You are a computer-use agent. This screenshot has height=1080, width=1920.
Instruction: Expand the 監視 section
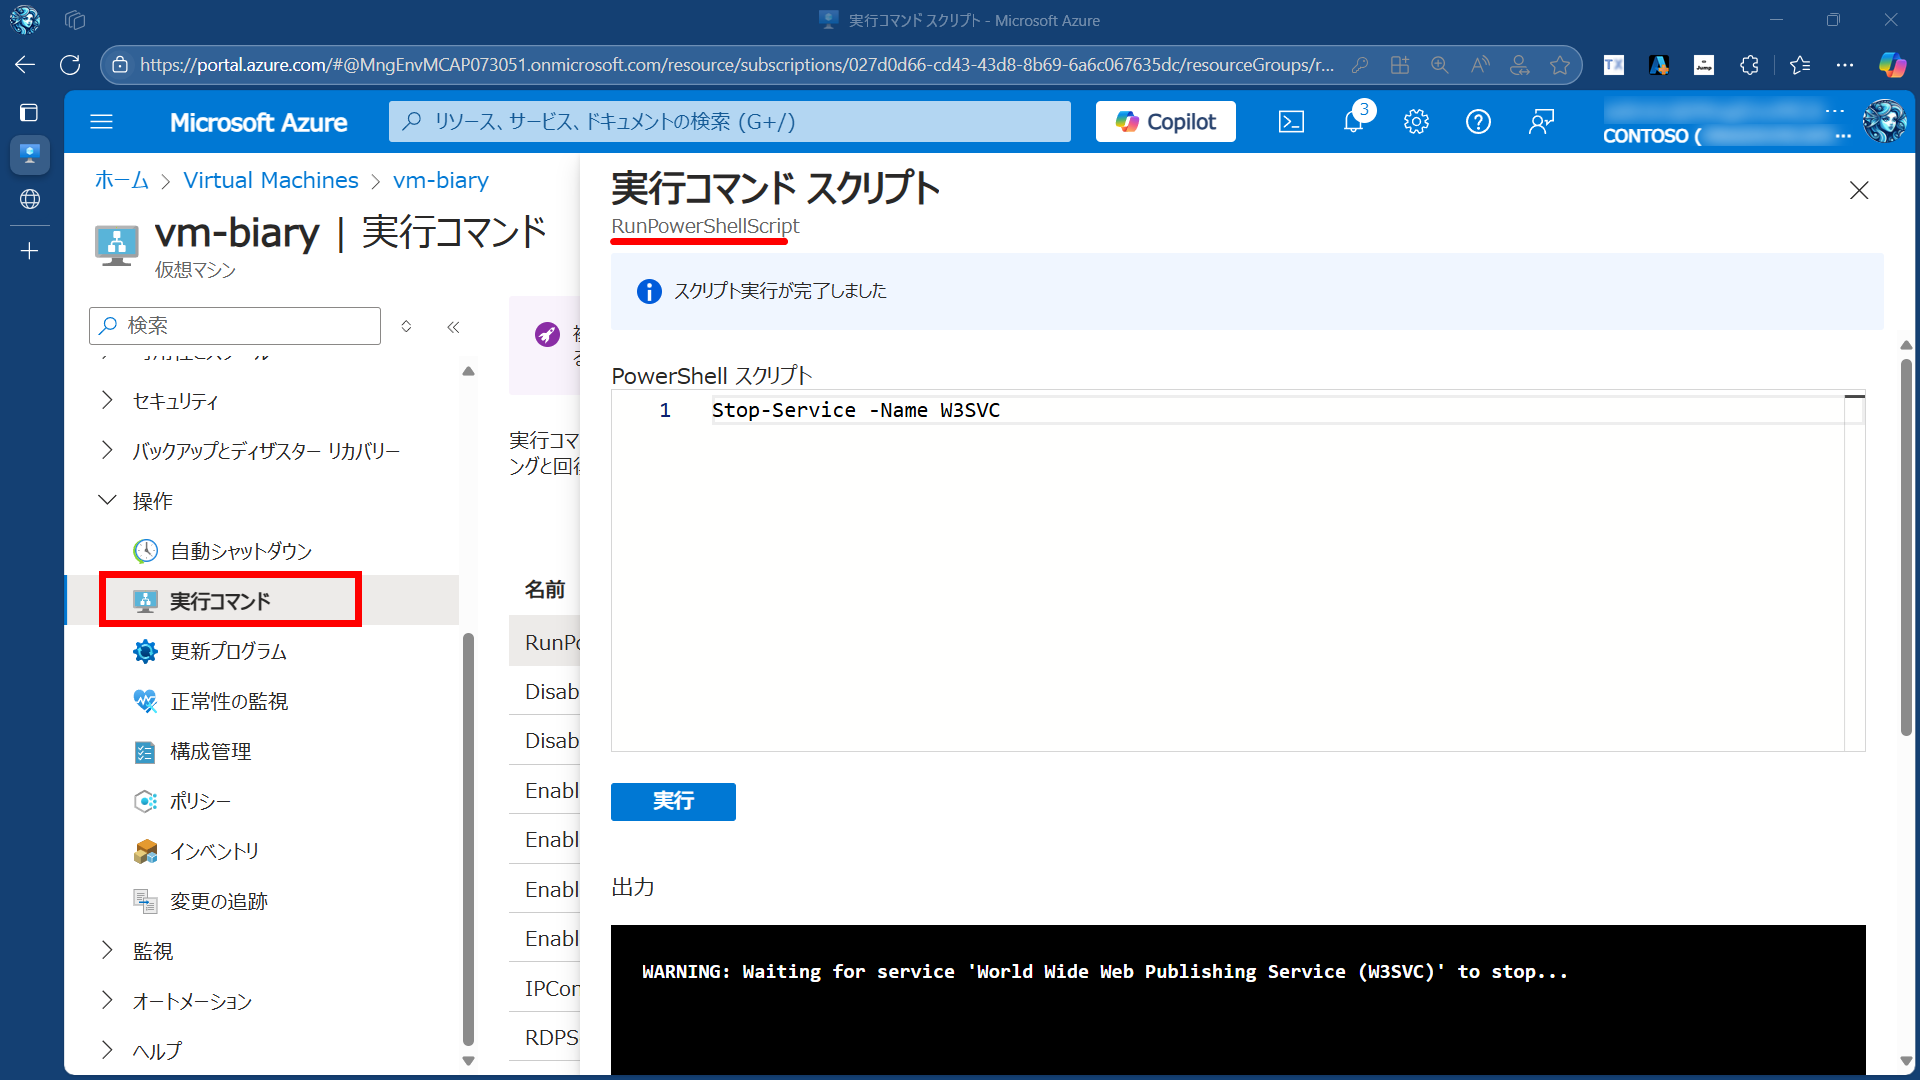(107, 950)
